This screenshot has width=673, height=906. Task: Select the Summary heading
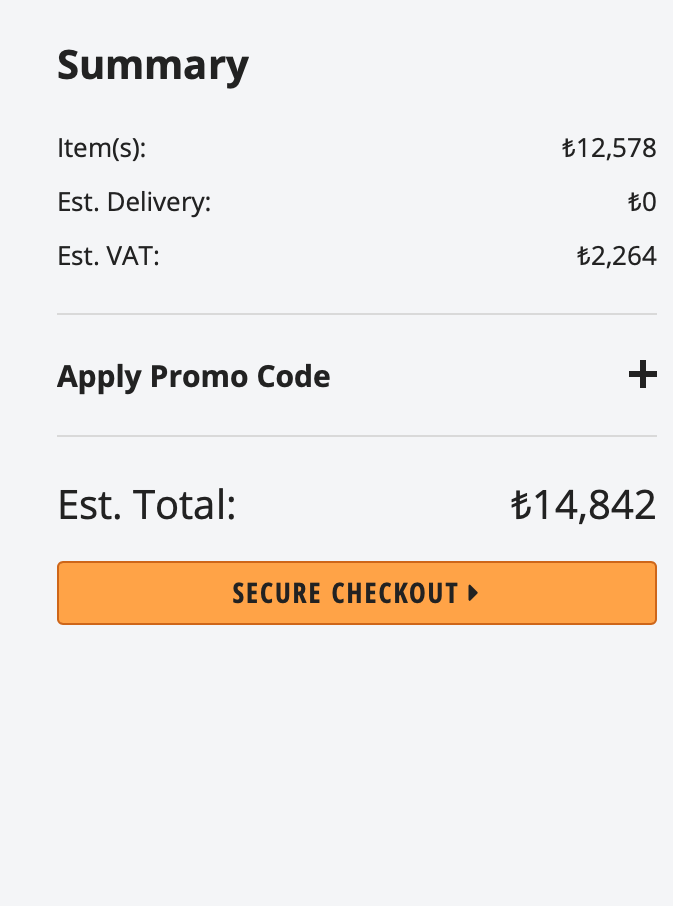pos(152,66)
